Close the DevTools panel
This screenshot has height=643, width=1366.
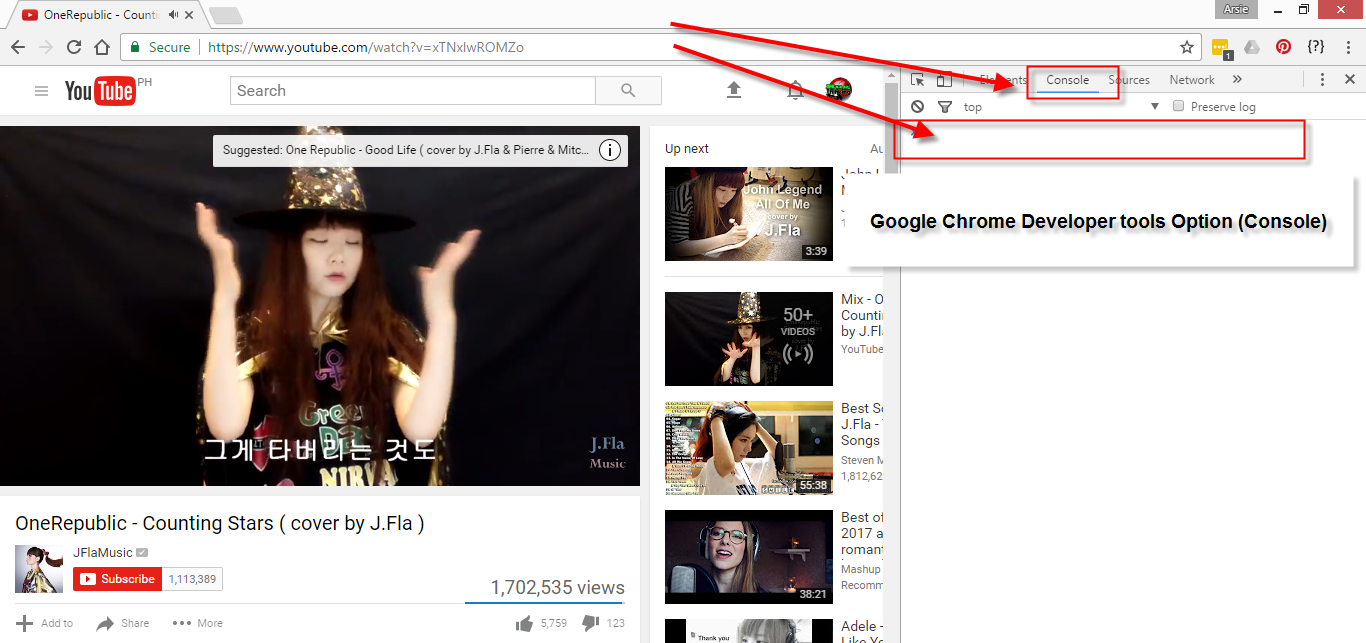coord(1349,80)
